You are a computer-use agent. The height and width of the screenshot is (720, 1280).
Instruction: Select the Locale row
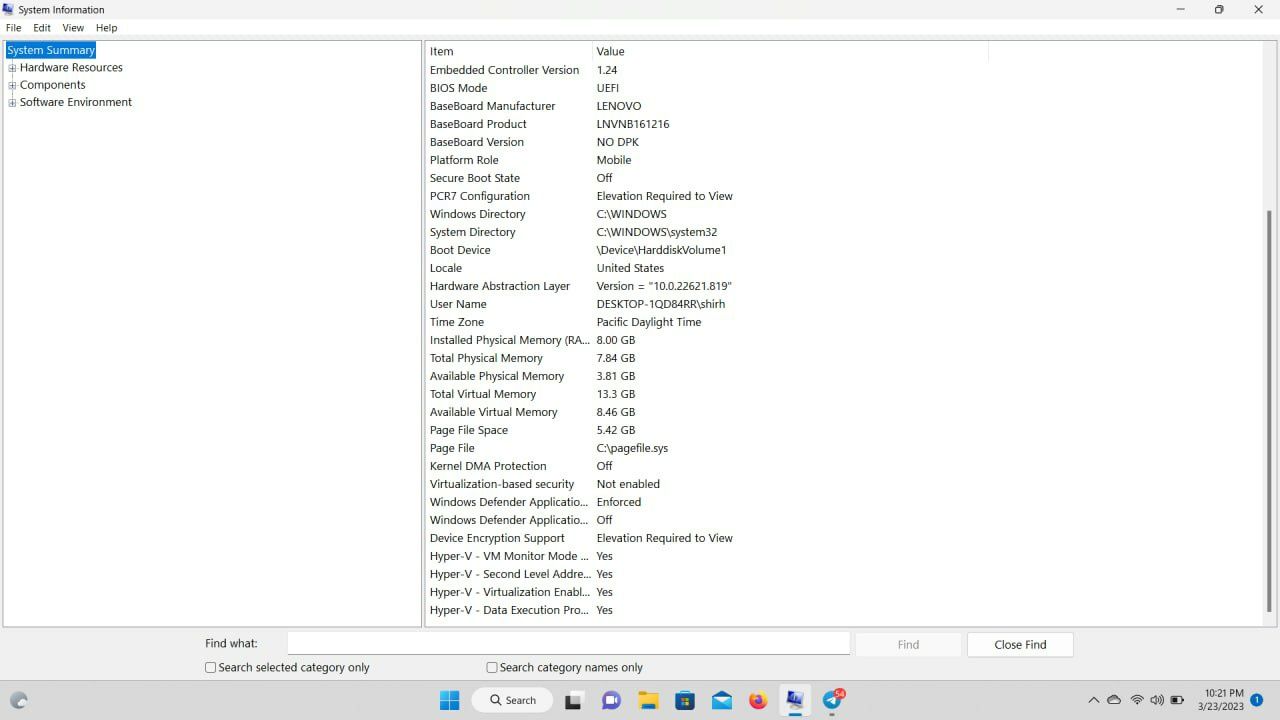708,268
